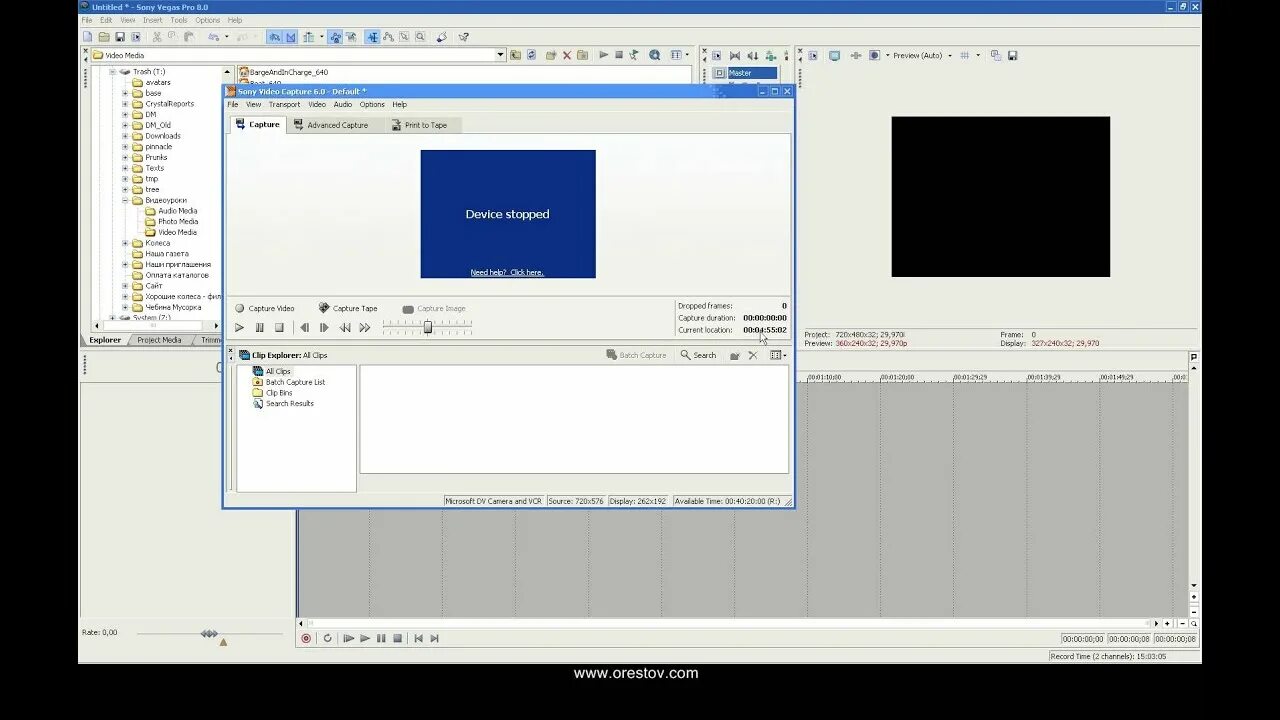Click the shuttle slider handle in Video Capture
This screenshot has height=720, width=1280.
(428, 327)
